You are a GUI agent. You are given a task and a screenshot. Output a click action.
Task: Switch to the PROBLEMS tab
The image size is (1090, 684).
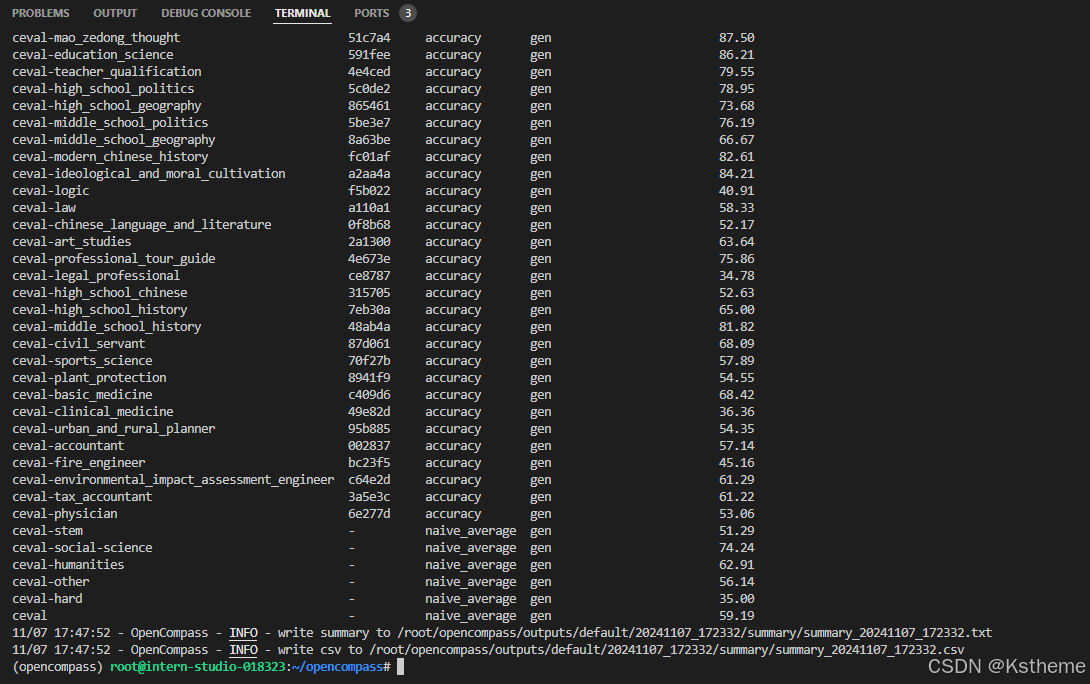[40, 13]
